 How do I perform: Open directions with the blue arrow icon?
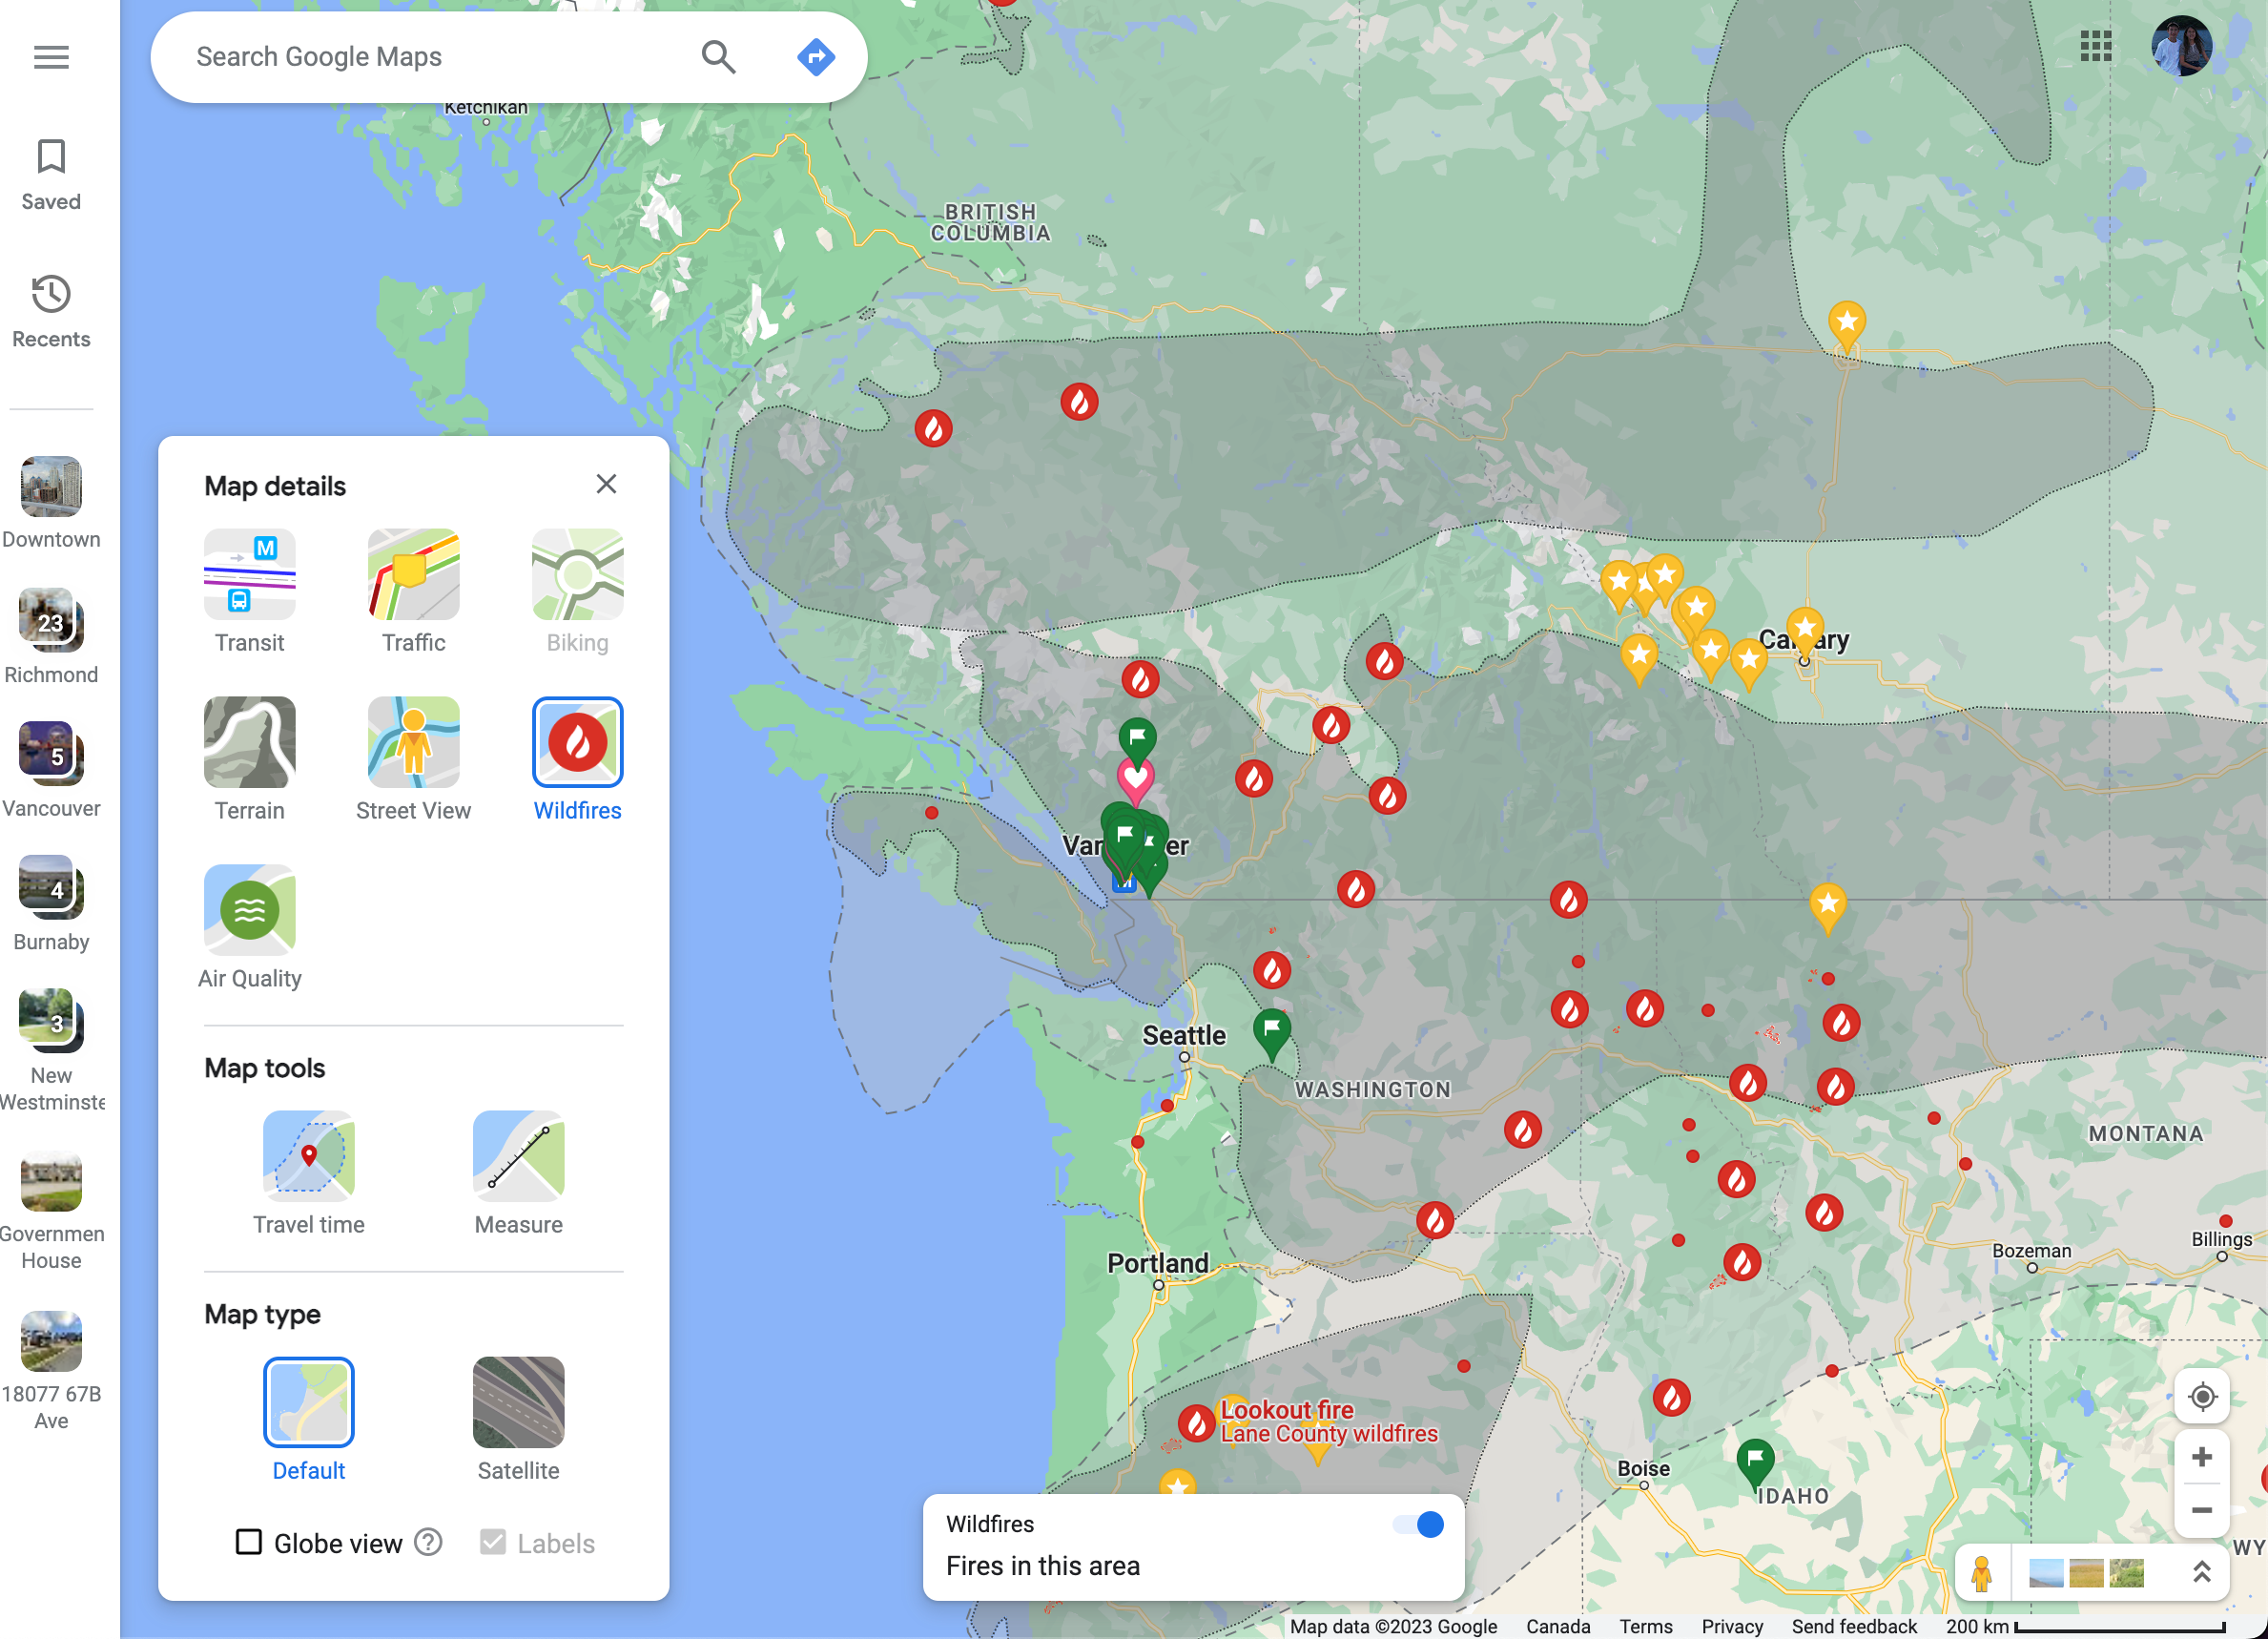pyautogui.click(x=816, y=57)
